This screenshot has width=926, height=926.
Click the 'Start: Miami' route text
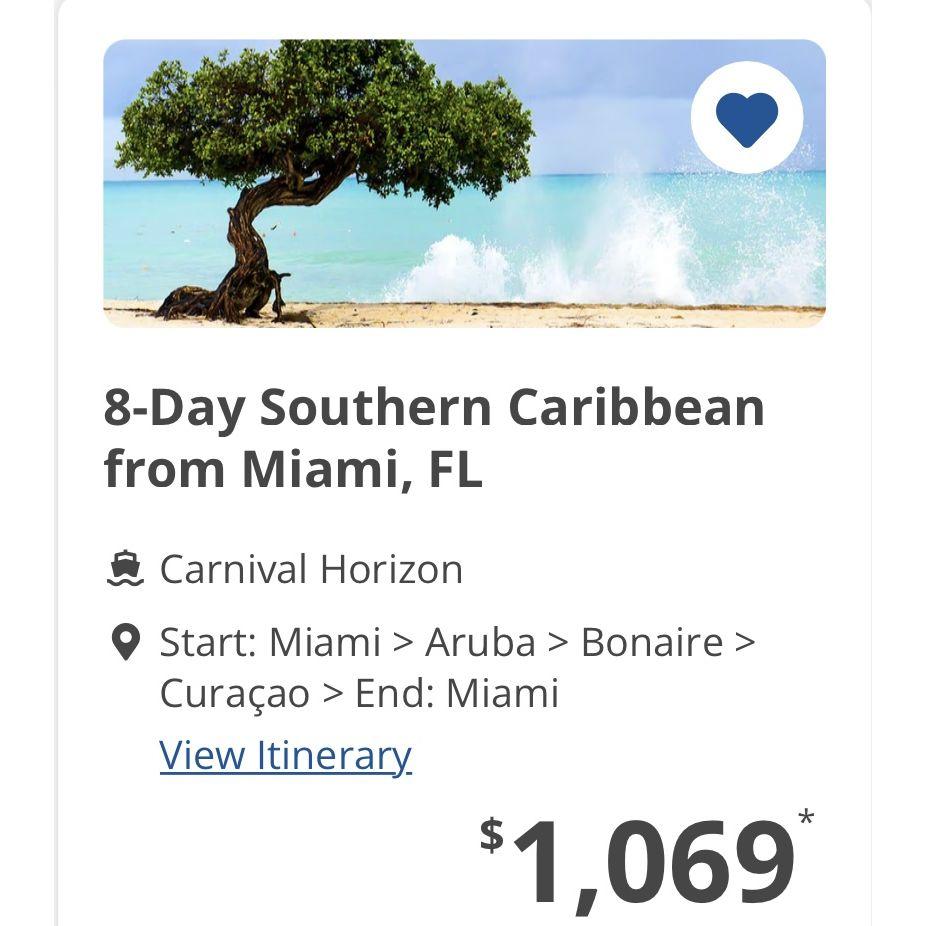[x=270, y=642]
